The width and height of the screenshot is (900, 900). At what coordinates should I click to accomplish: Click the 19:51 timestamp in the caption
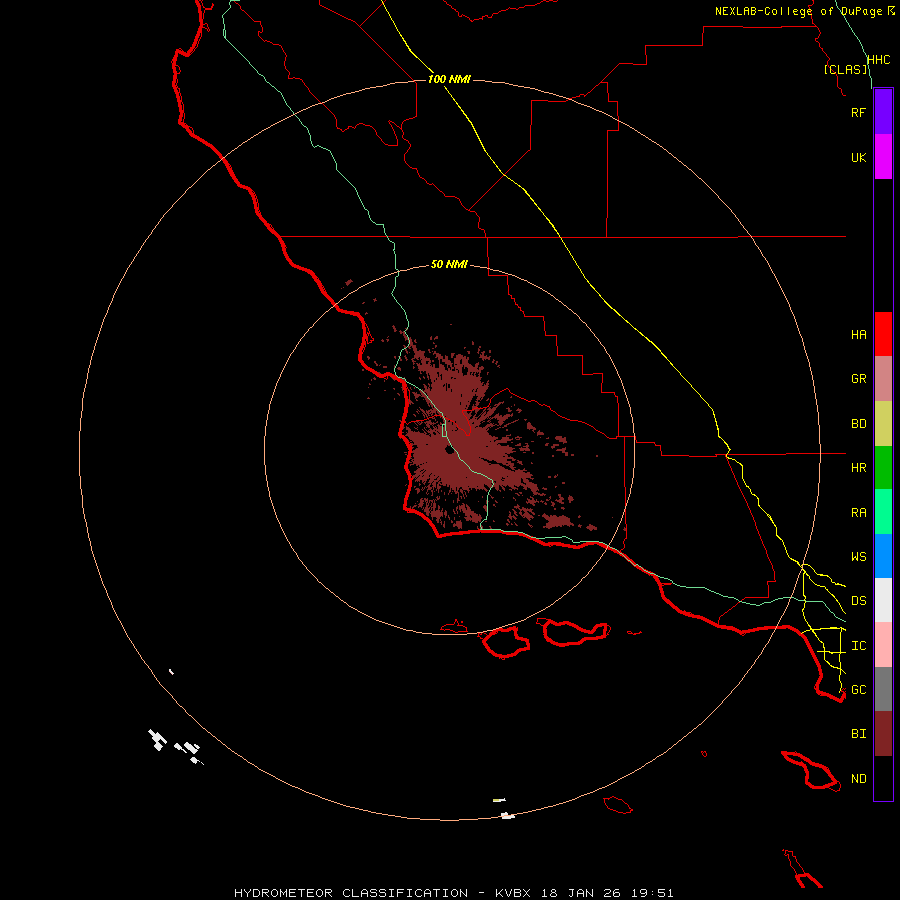click(651, 893)
